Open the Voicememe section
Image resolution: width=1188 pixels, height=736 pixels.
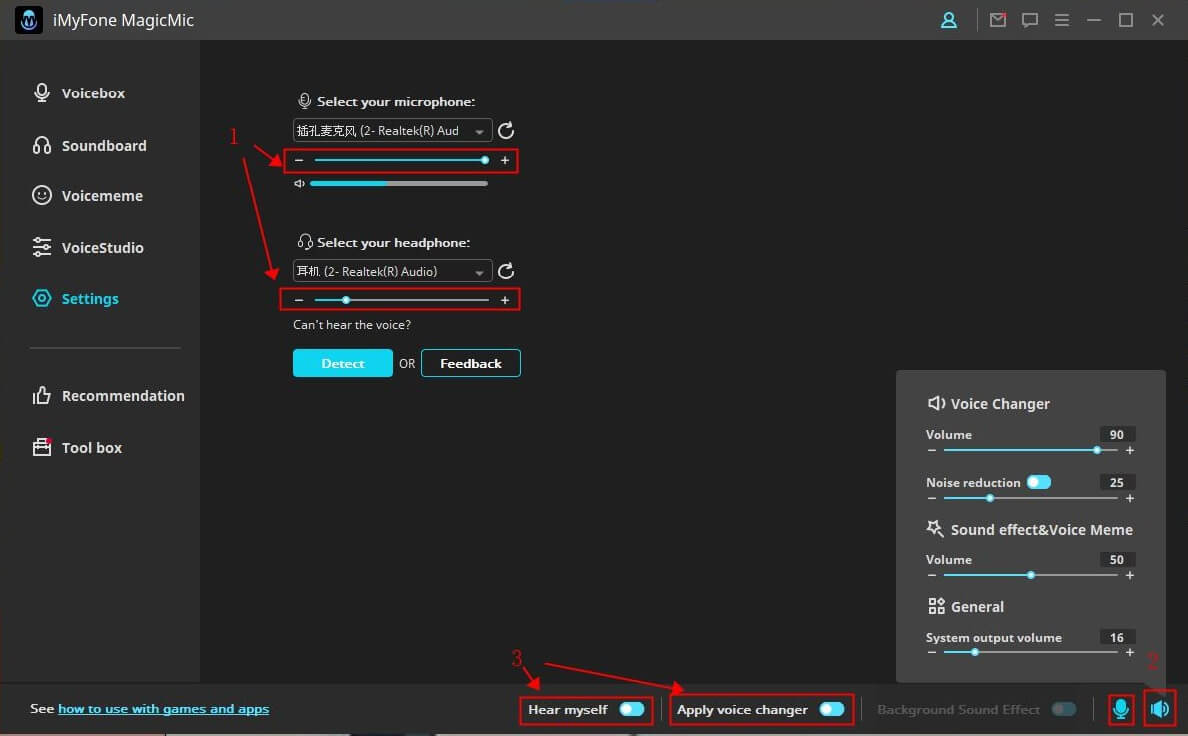87,196
